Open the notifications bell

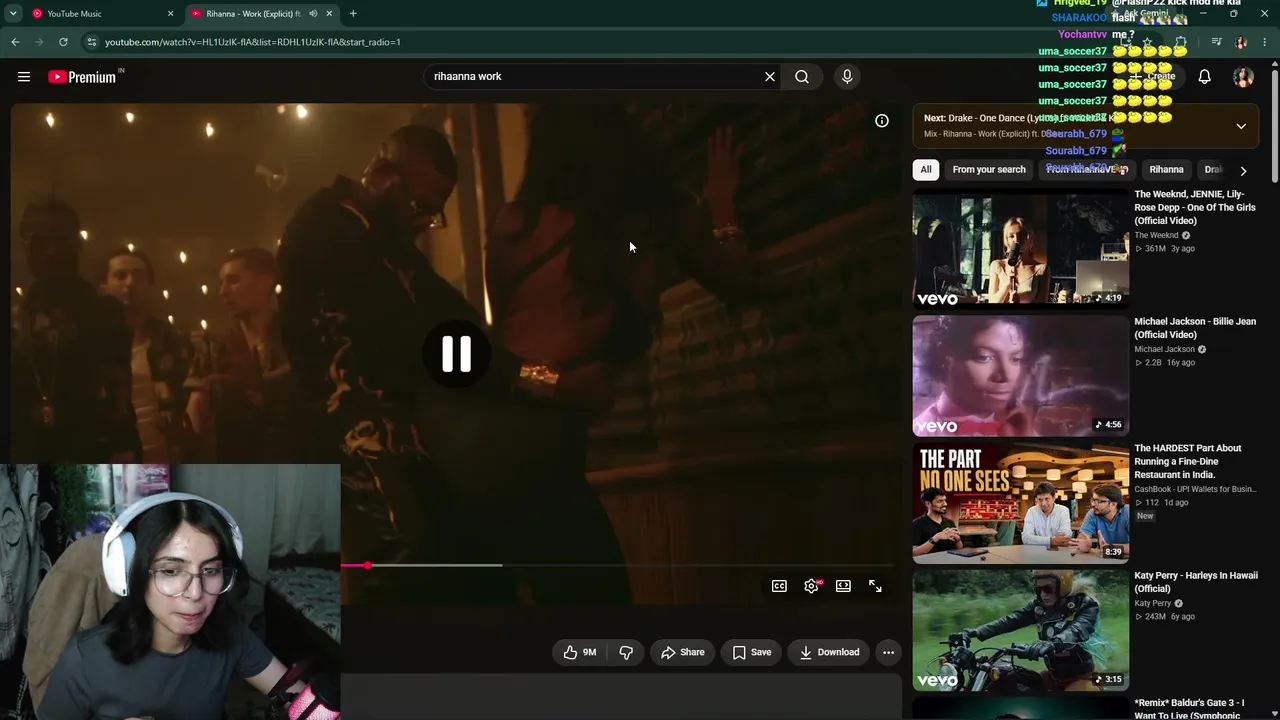1205,77
